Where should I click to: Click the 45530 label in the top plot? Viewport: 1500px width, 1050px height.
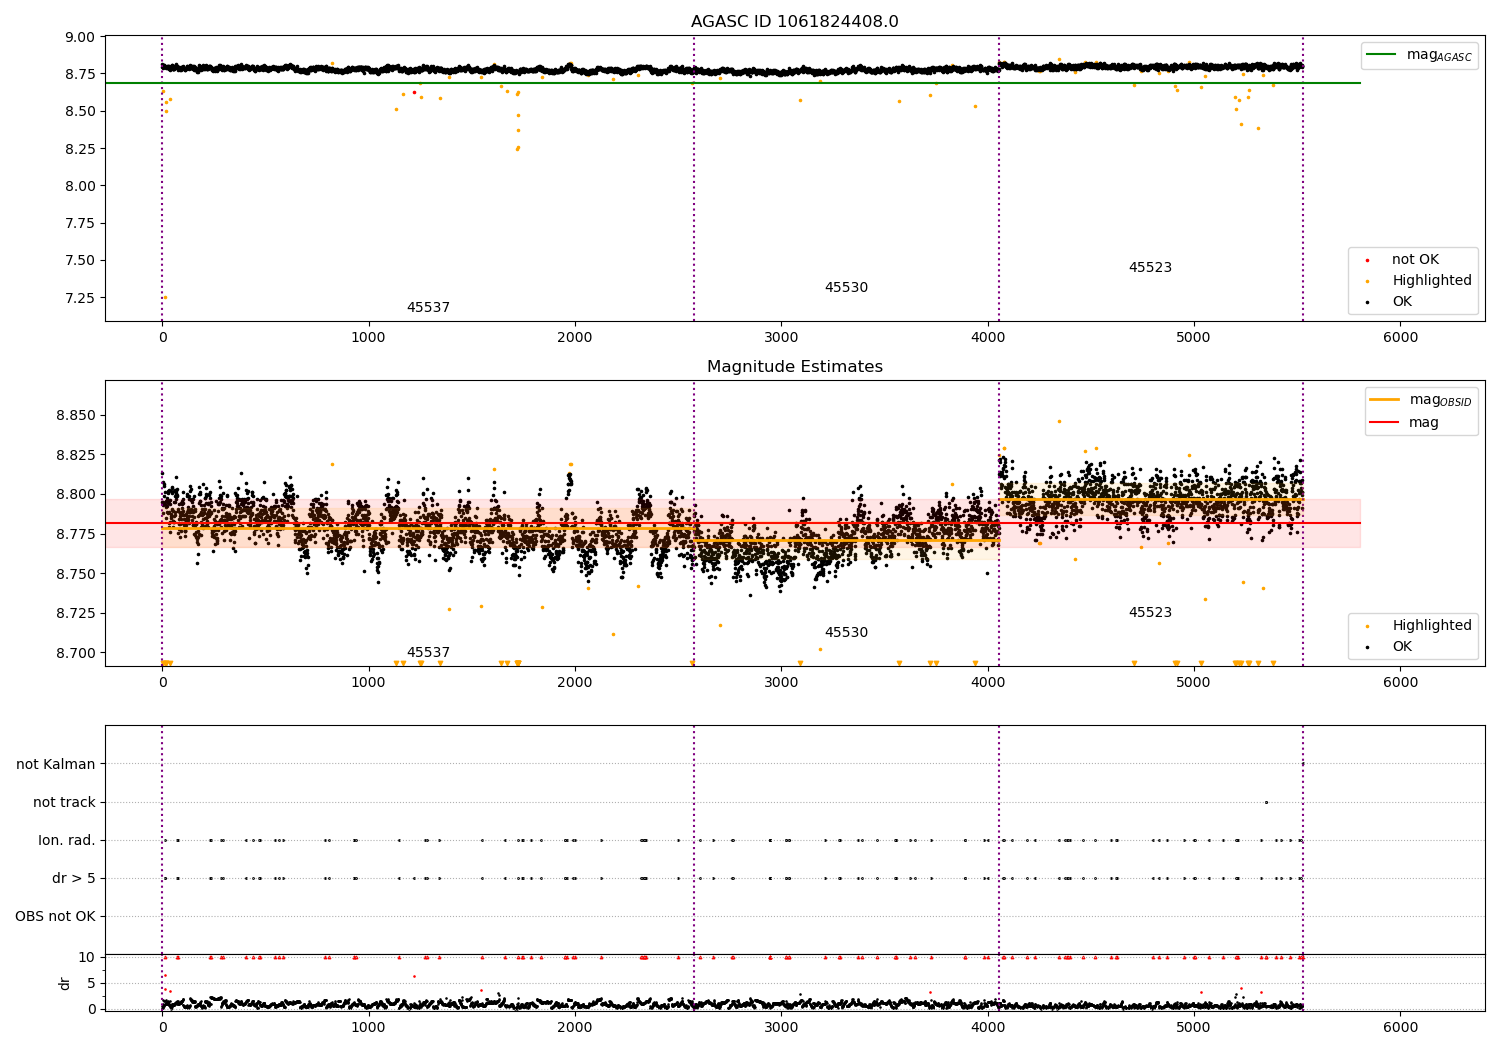click(x=846, y=288)
